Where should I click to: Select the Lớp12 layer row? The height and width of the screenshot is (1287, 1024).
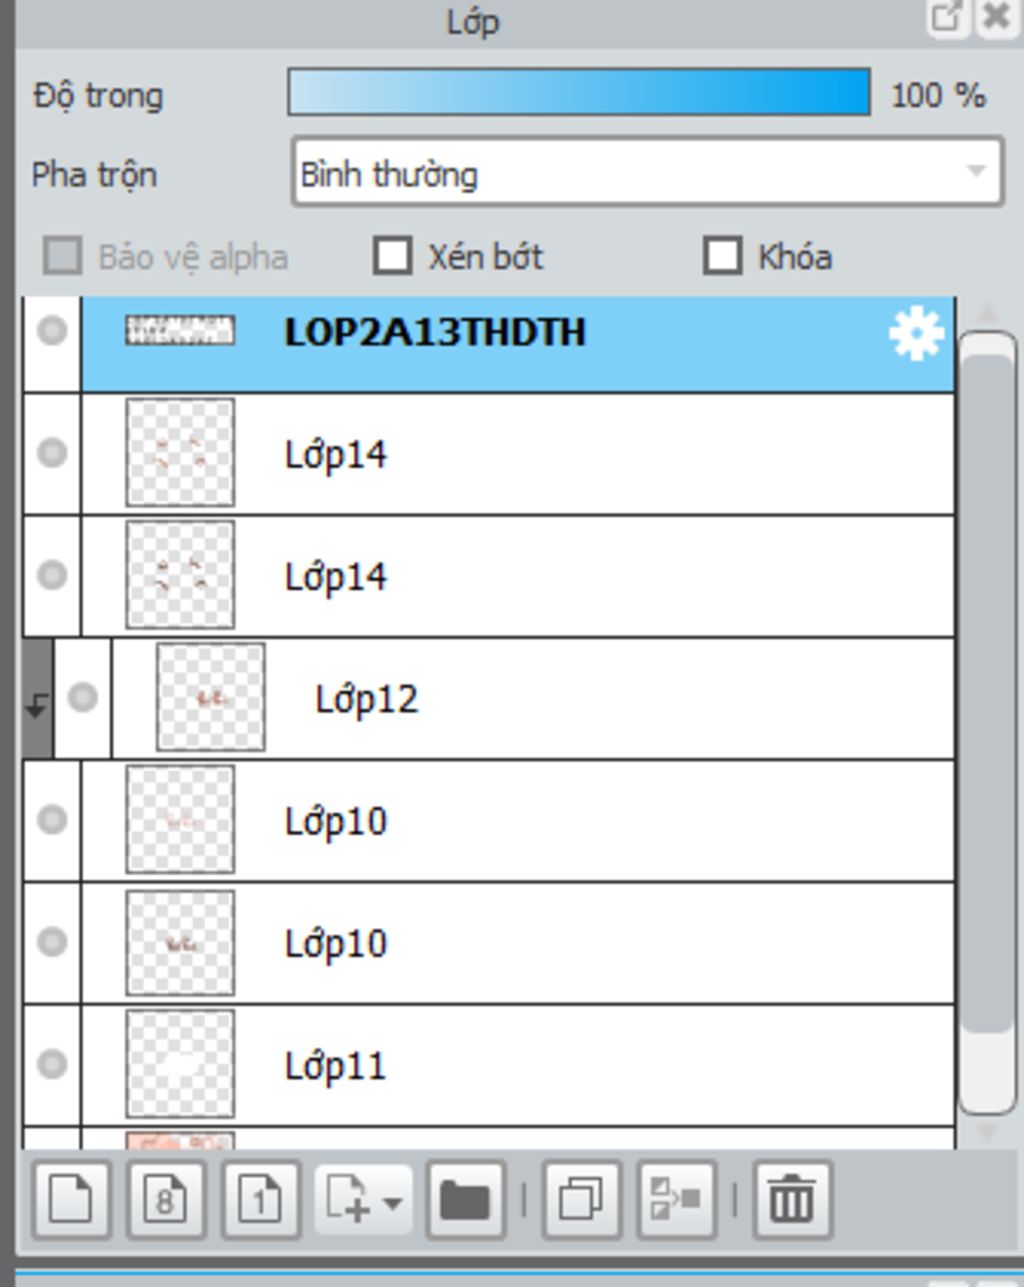(534, 698)
